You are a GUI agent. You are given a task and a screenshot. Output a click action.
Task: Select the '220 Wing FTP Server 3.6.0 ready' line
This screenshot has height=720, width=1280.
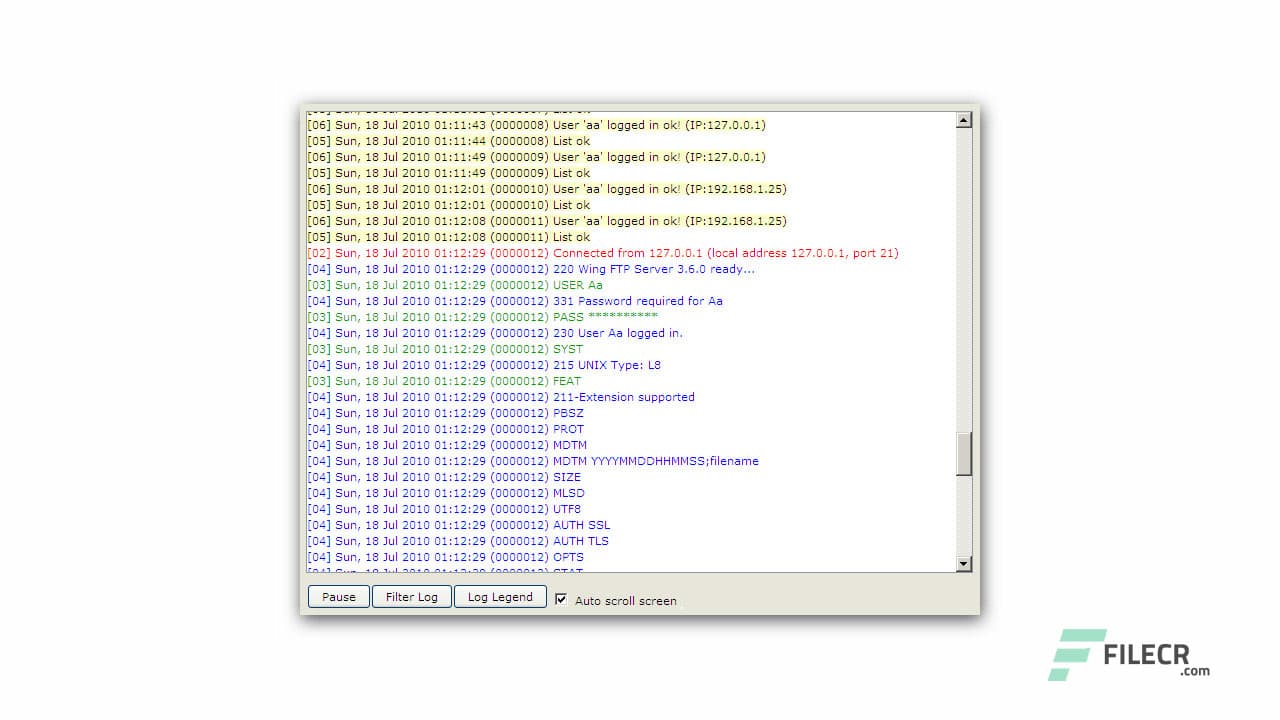pos(531,269)
